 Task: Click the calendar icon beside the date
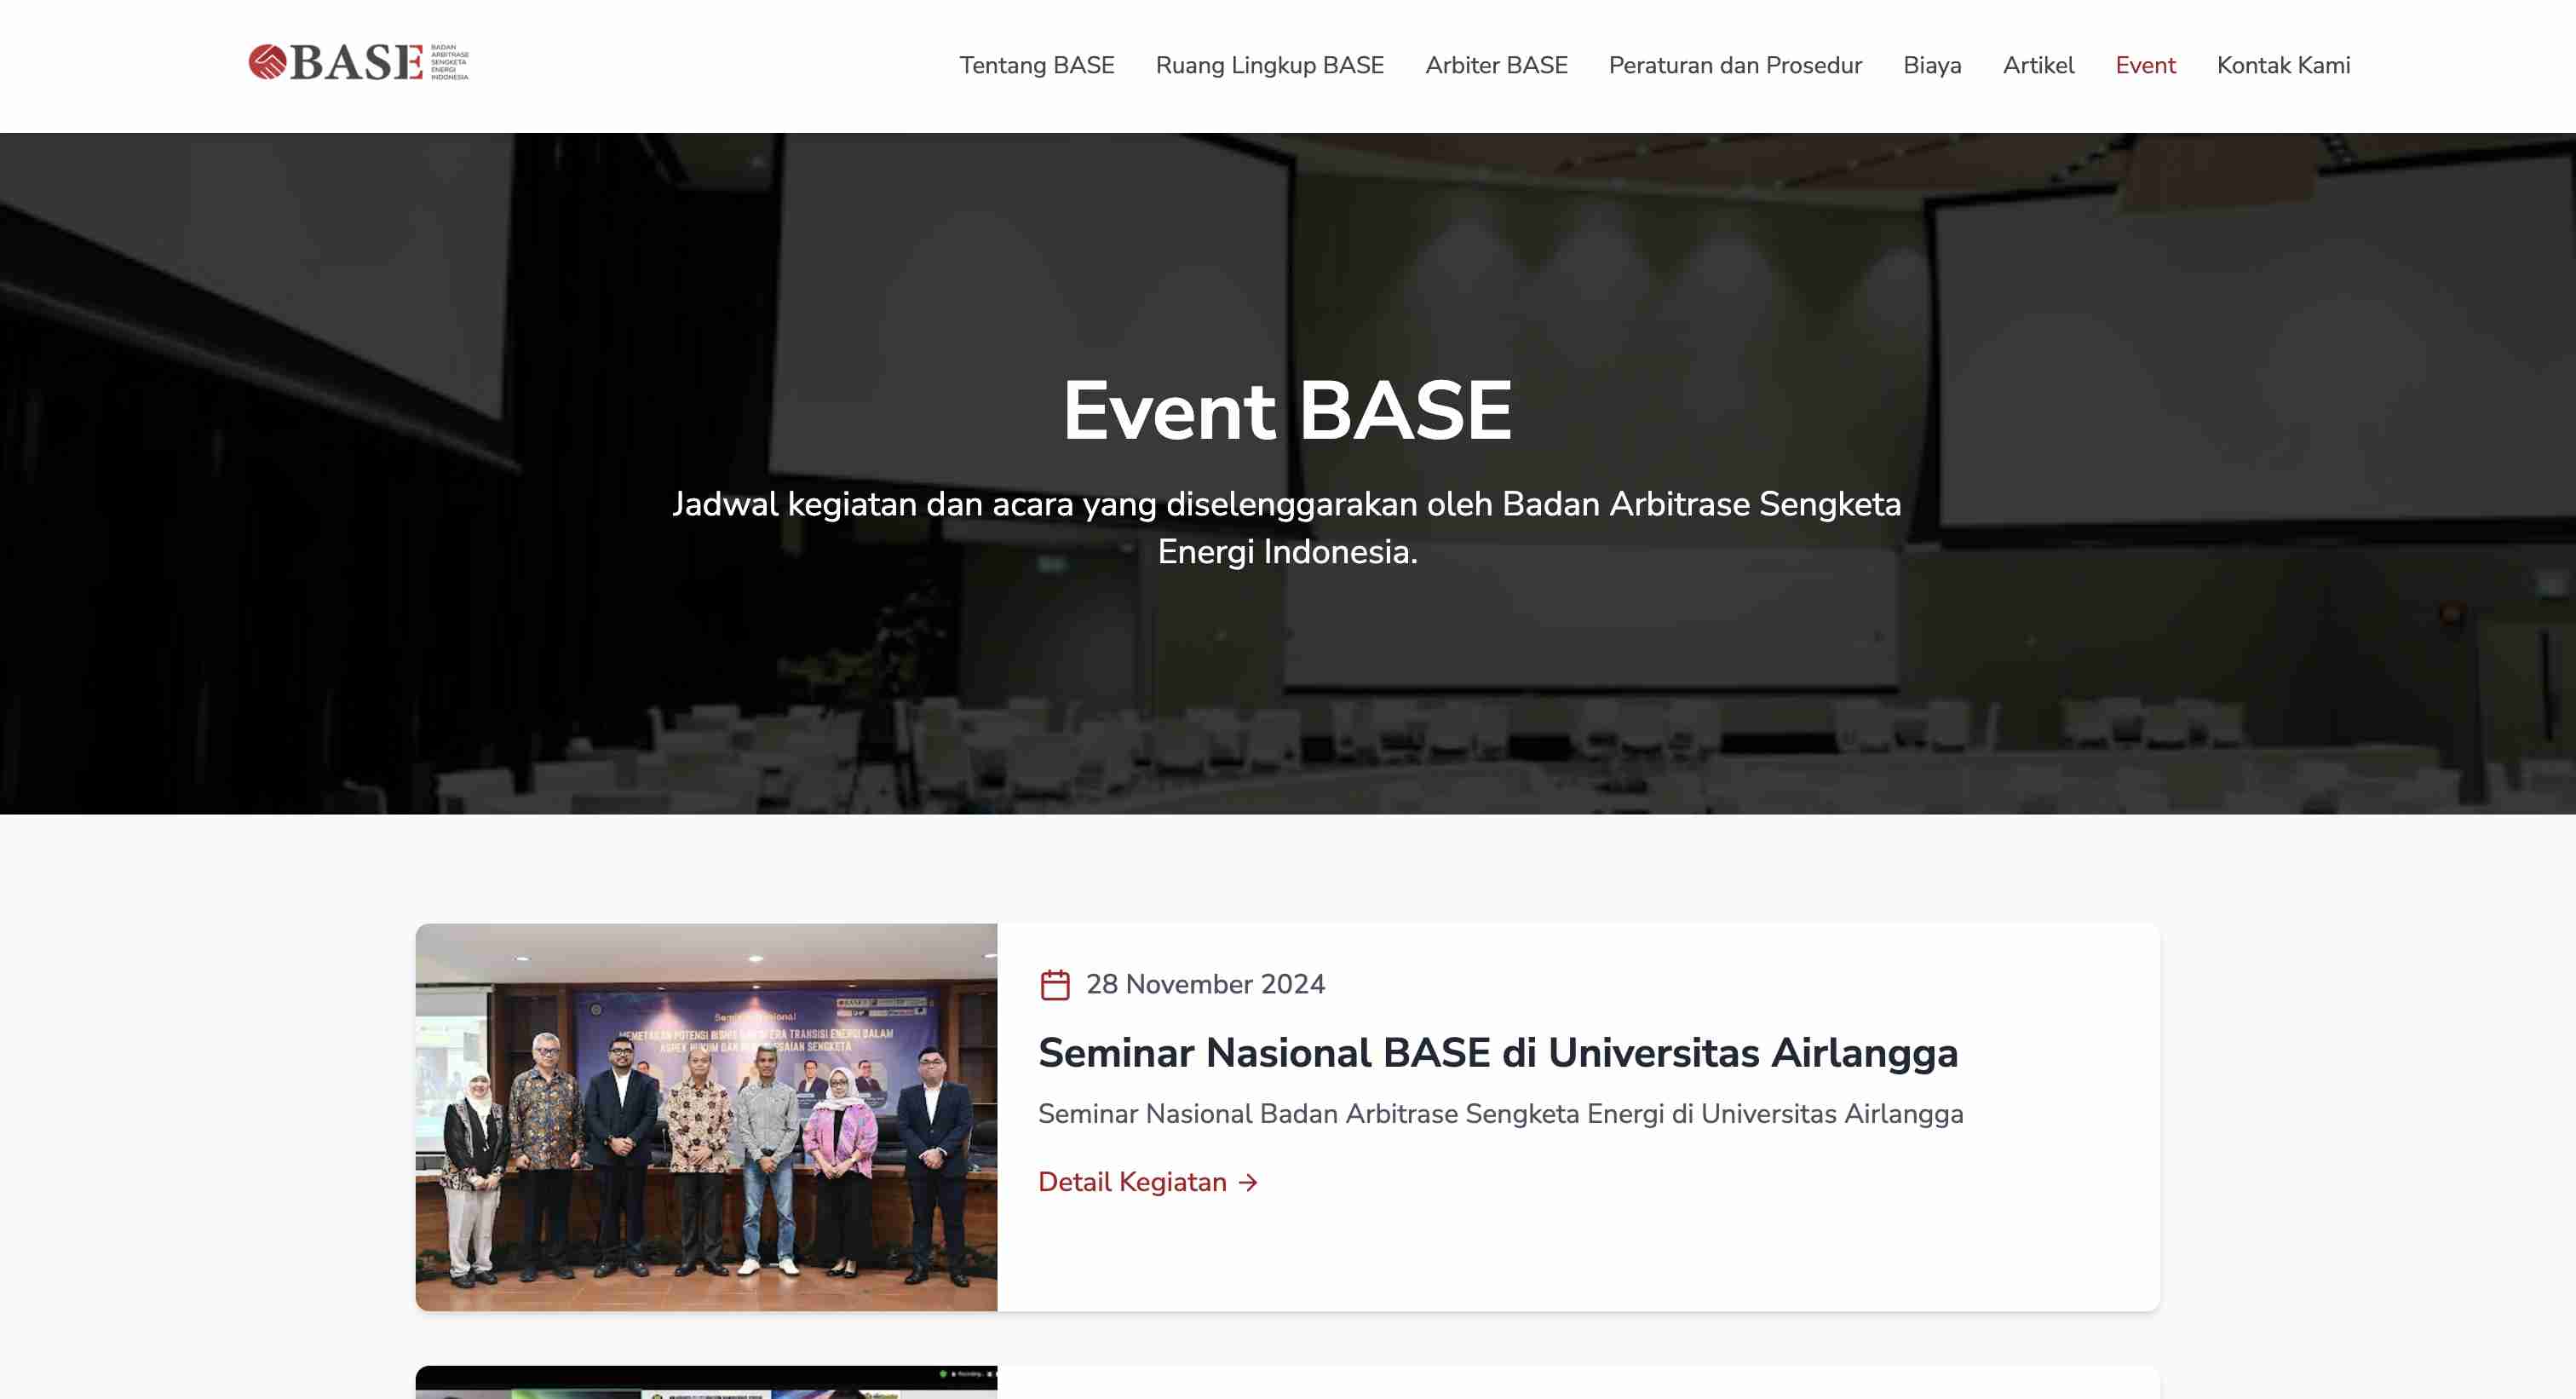coord(1055,984)
